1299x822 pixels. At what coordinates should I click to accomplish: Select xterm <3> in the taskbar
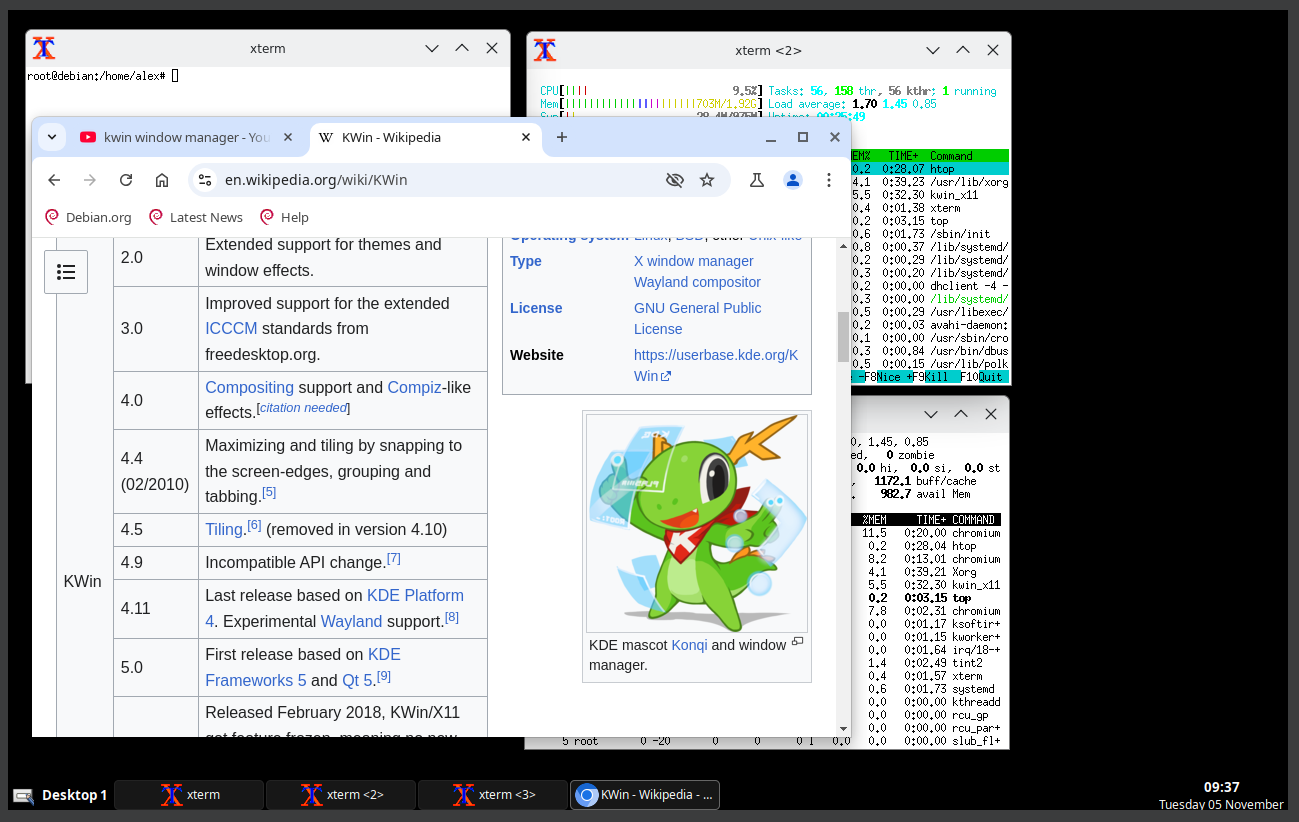[492, 795]
